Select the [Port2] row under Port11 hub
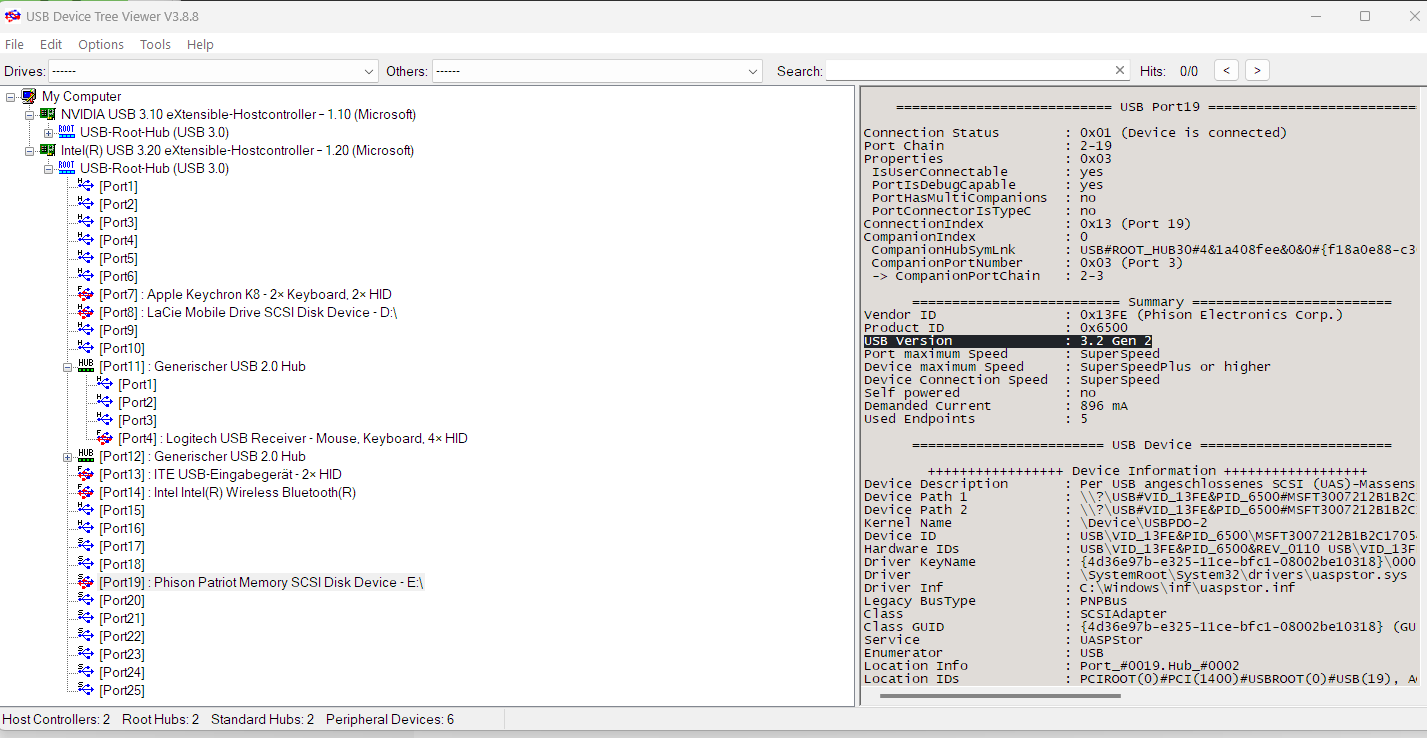 pyautogui.click(x=137, y=403)
